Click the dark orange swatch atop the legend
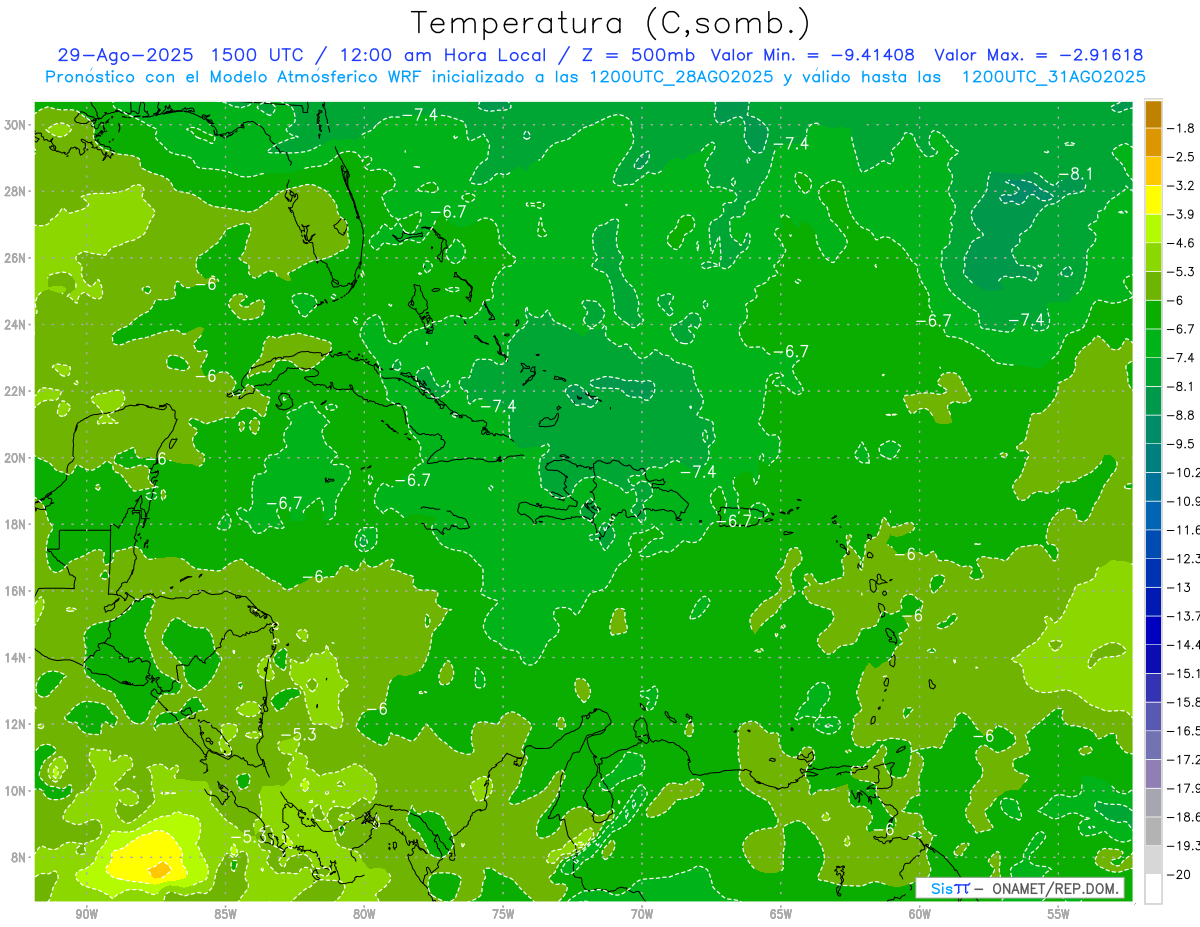The width and height of the screenshot is (1200, 927). click(x=1153, y=114)
